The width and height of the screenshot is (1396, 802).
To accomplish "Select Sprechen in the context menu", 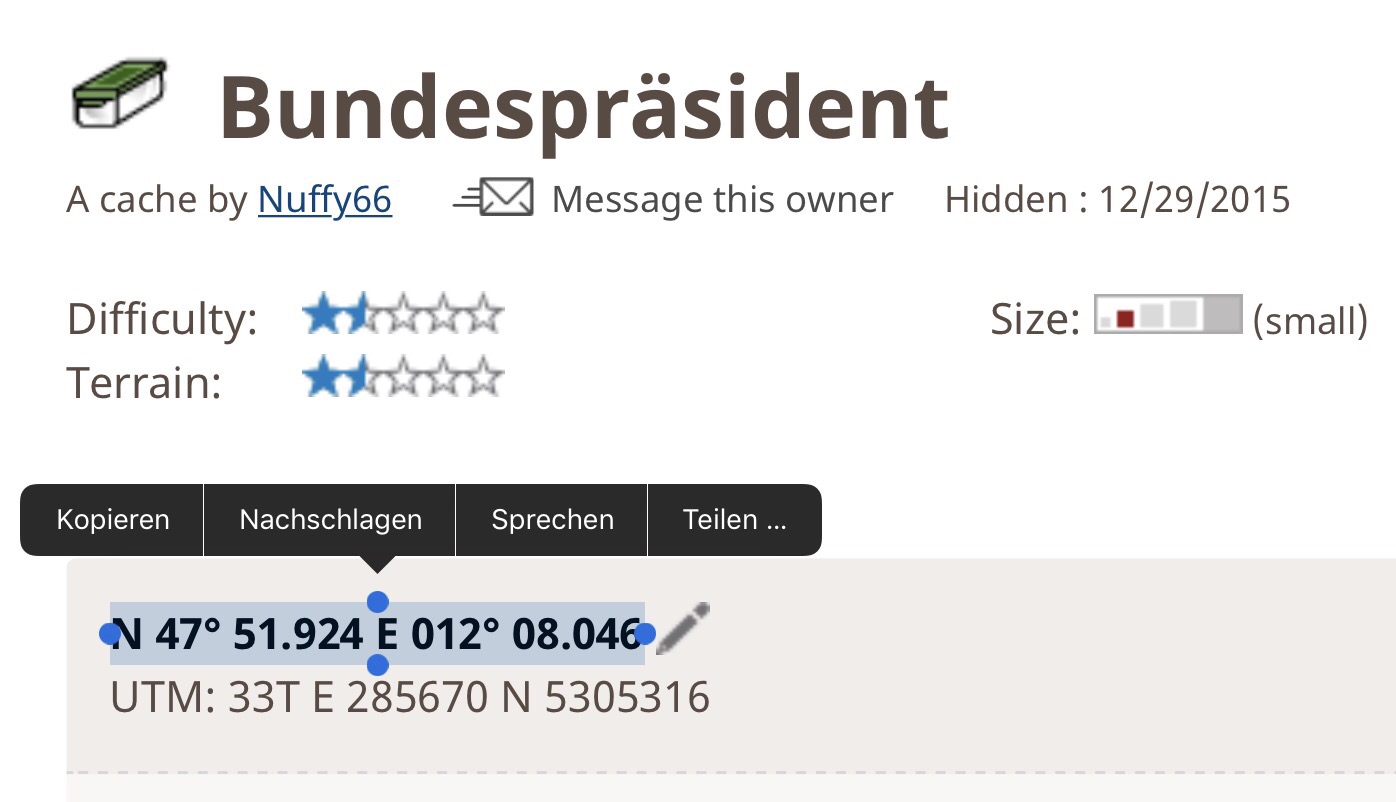I will [552, 520].
